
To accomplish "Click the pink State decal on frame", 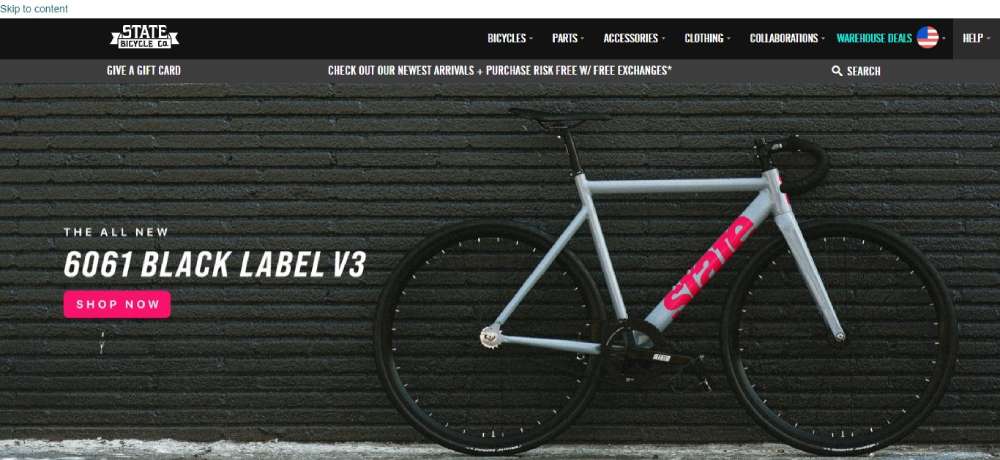I will pyautogui.click(x=709, y=263).
